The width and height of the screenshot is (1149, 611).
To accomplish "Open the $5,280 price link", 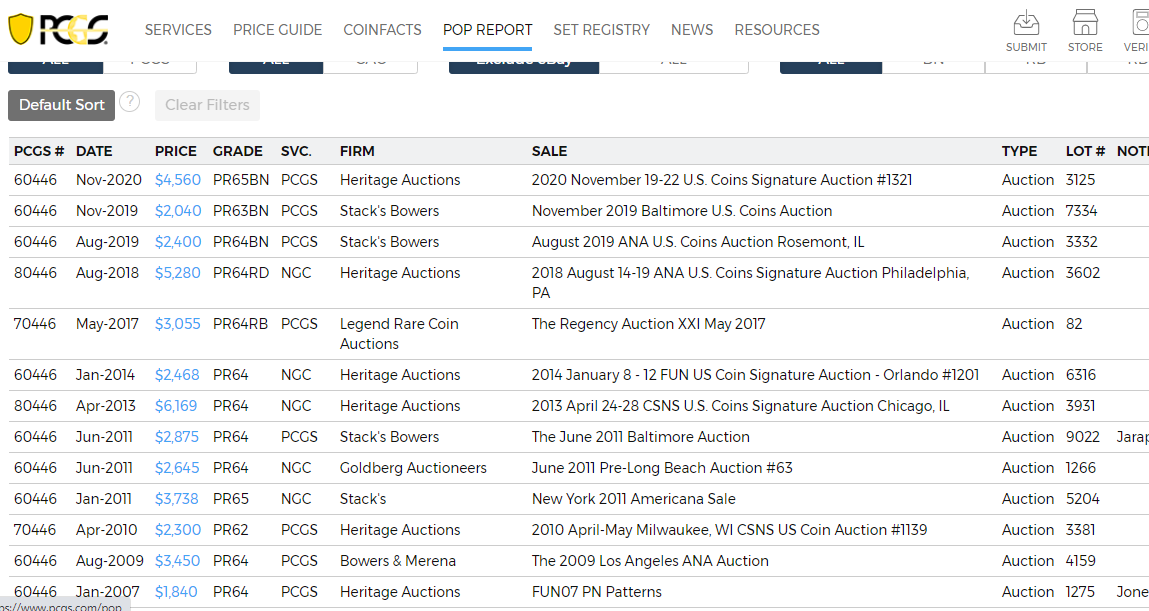I will (177, 273).
